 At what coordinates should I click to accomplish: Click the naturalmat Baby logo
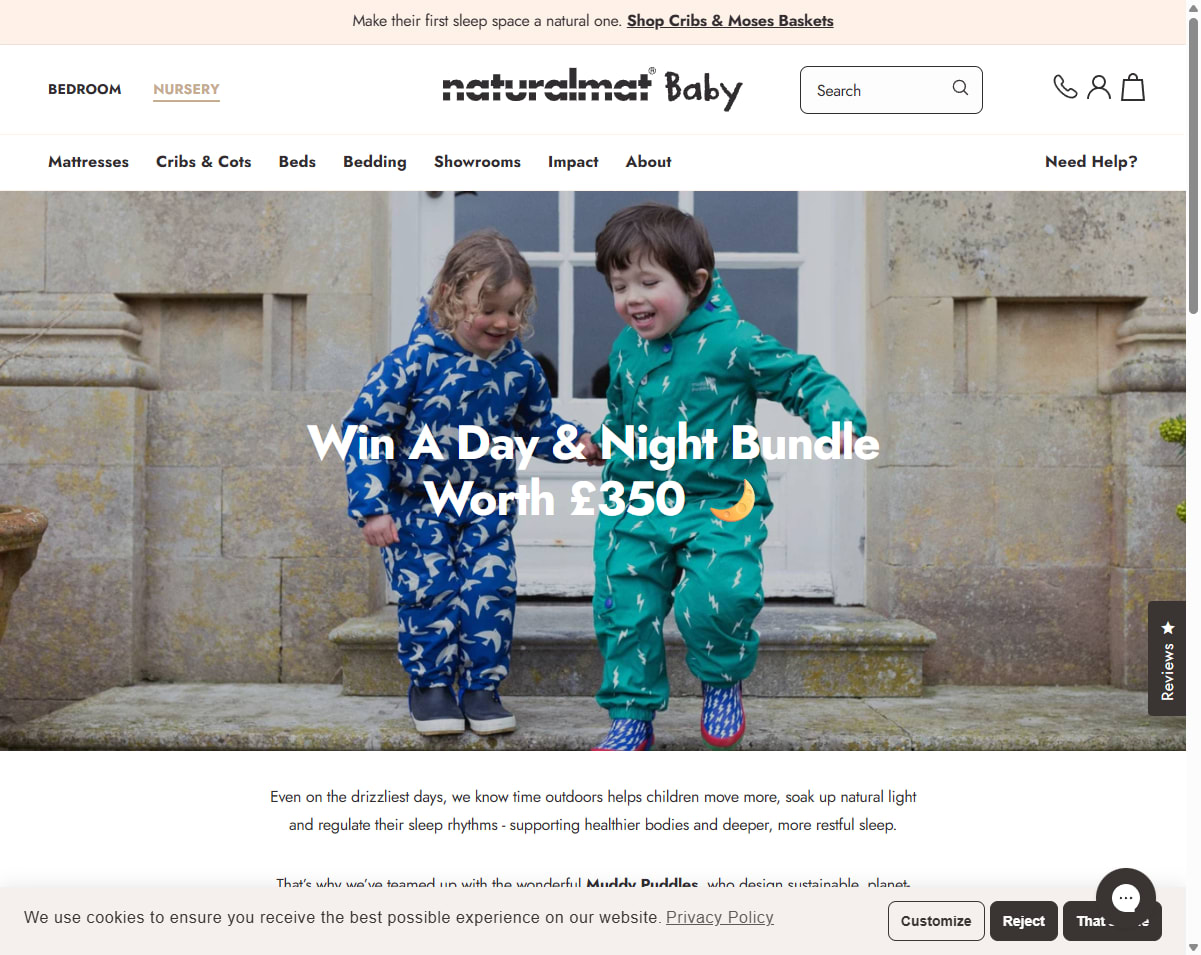592,89
